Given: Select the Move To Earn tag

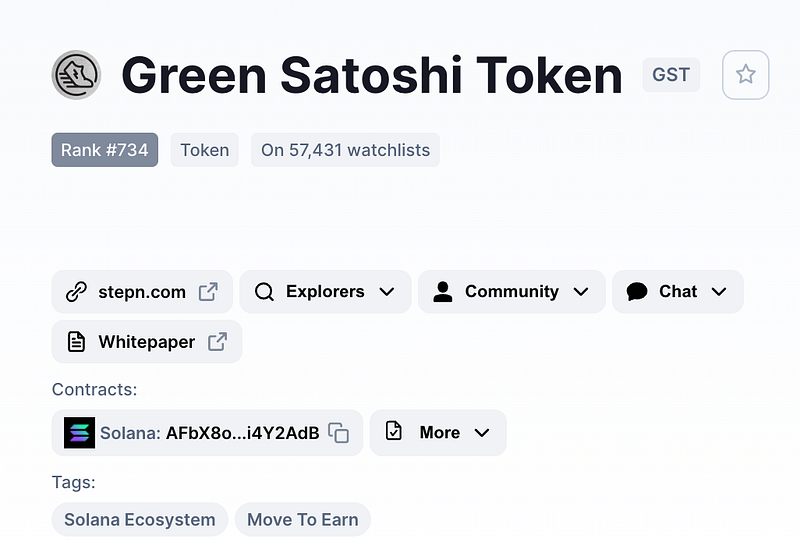Looking at the screenshot, I should (x=303, y=520).
